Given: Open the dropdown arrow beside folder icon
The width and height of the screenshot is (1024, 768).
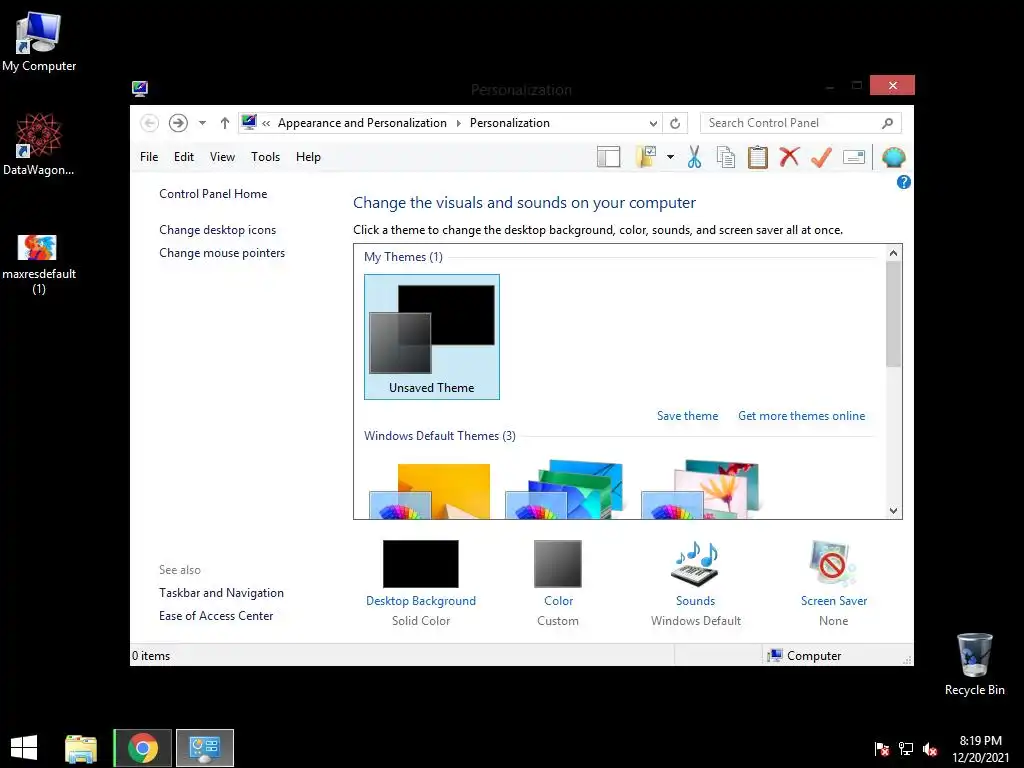Looking at the screenshot, I should pyautogui.click(x=670, y=157).
